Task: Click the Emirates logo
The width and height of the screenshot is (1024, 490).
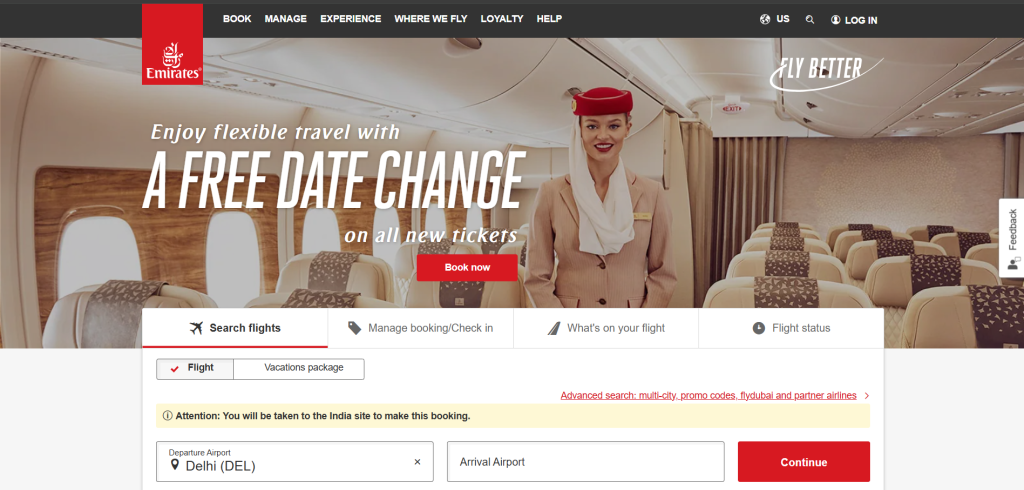Action: tap(172, 44)
